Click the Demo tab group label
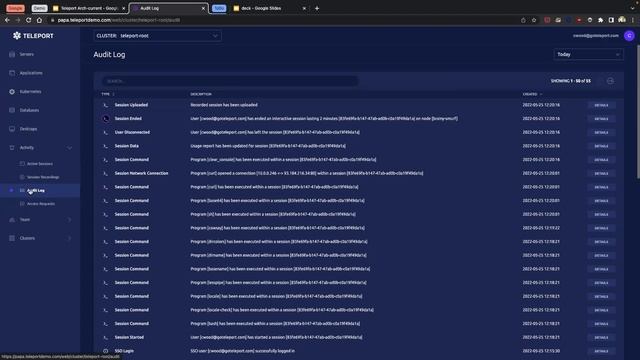The width and height of the screenshot is (640, 360). tap(39, 8)
